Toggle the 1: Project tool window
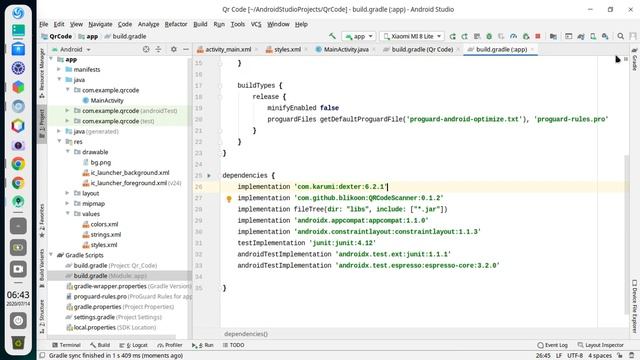 pyautogui.click(x=42, y=124)
